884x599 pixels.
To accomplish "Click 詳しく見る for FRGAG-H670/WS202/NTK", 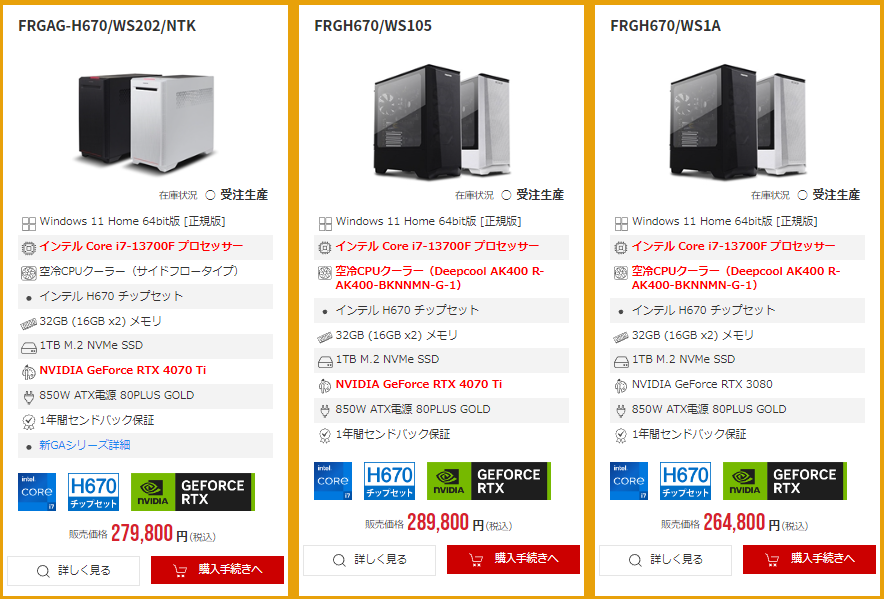I will [x=73, y=571].
